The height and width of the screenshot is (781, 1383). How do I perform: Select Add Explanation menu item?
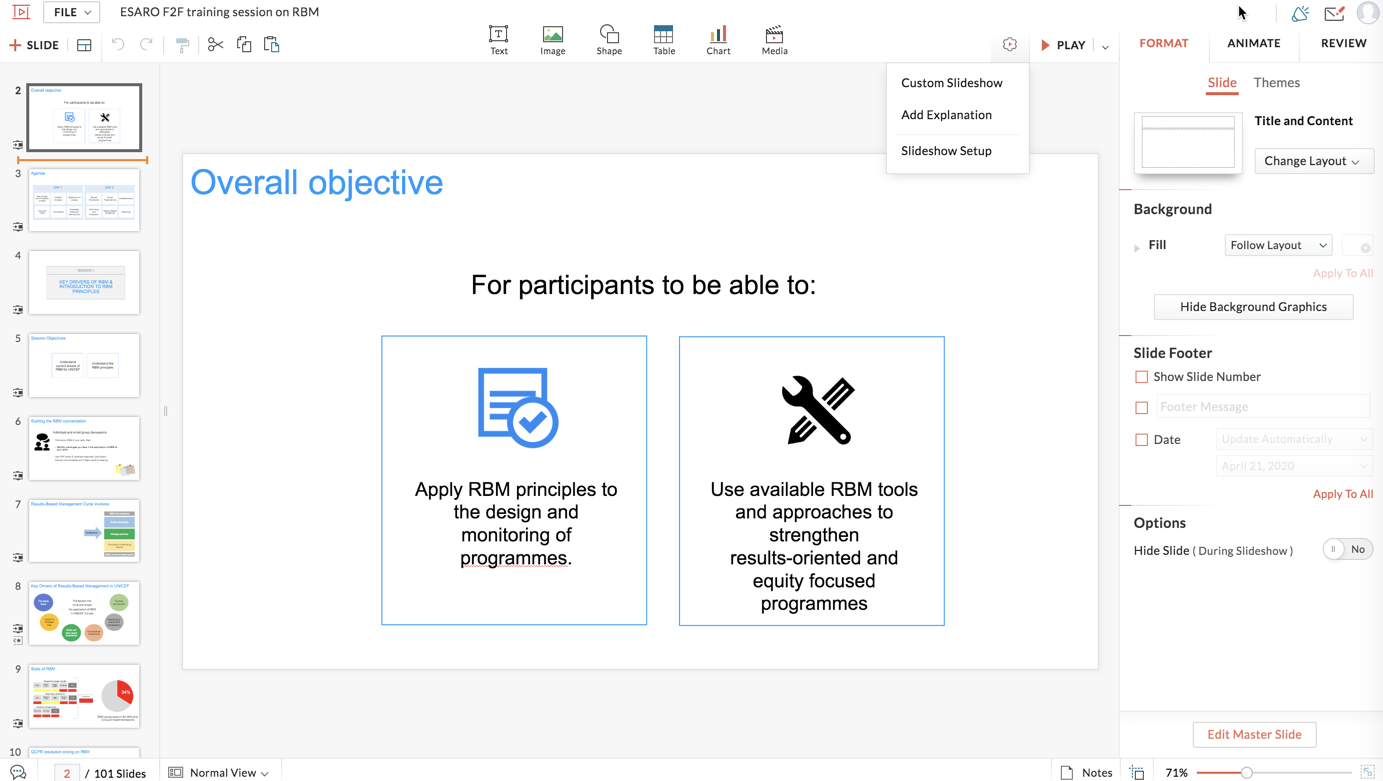946,115
